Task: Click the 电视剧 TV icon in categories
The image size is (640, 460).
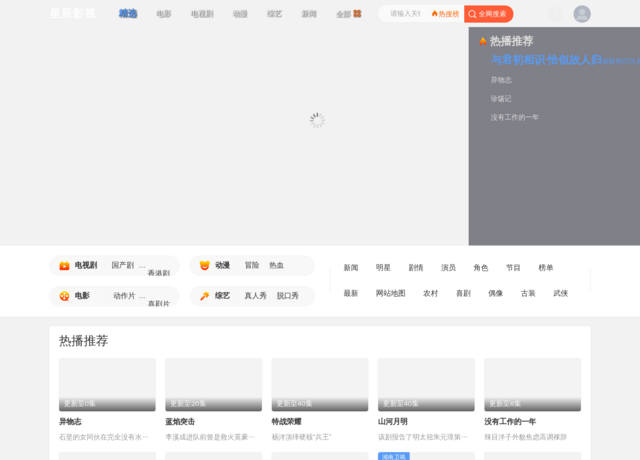Action: tap(64, 266)
